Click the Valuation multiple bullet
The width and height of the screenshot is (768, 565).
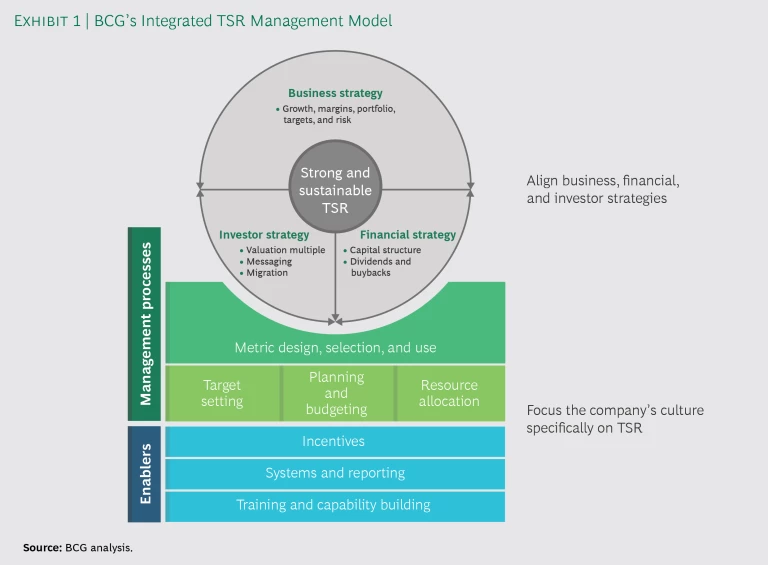[x=282, y=250]
